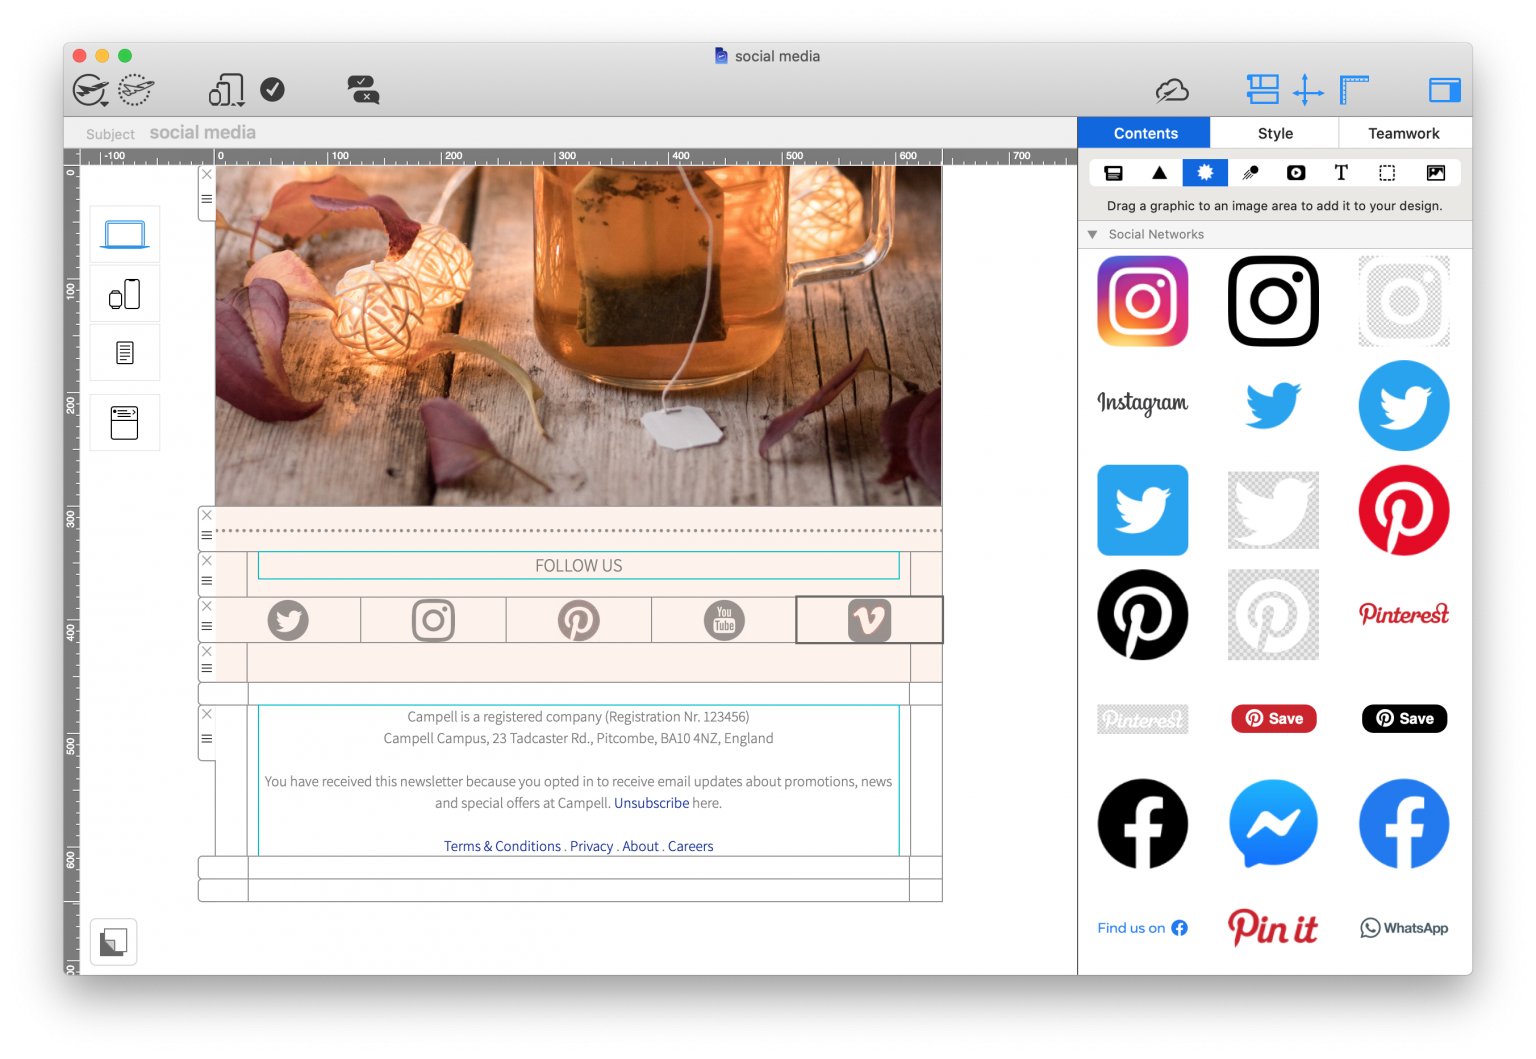
Task: Open the send test mail dropdown arrow
Action: click(x=106, y=103)
